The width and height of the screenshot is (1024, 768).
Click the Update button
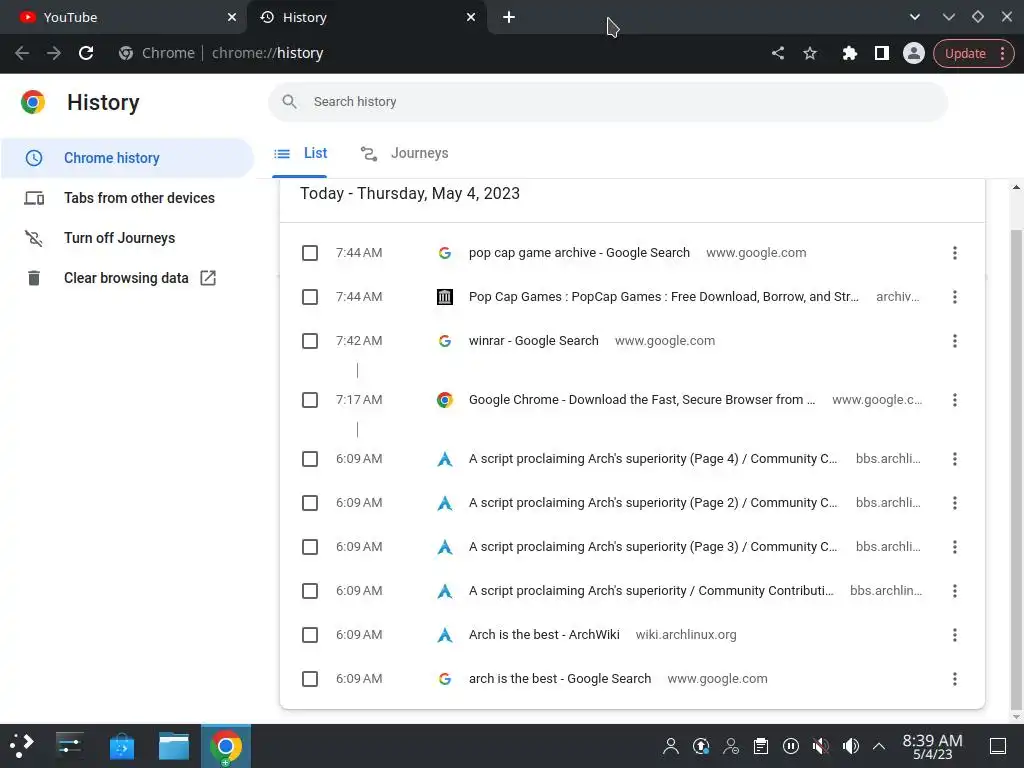965,54
